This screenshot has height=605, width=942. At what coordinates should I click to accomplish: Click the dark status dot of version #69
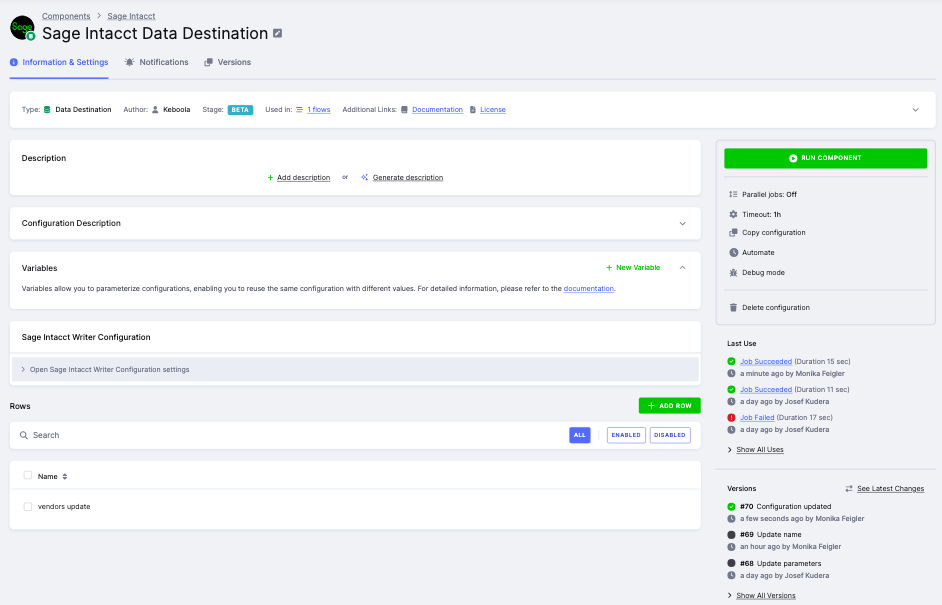pos(731,535)
